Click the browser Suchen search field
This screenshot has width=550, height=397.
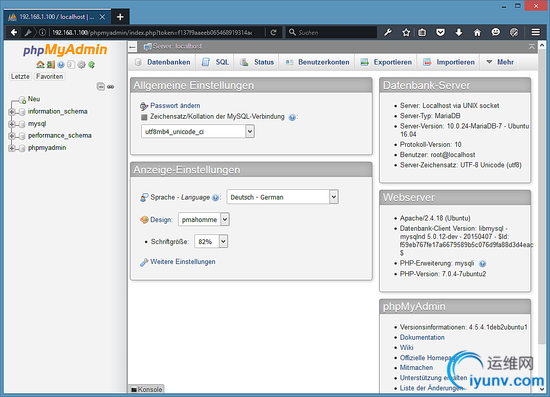(x=331, y=33)
